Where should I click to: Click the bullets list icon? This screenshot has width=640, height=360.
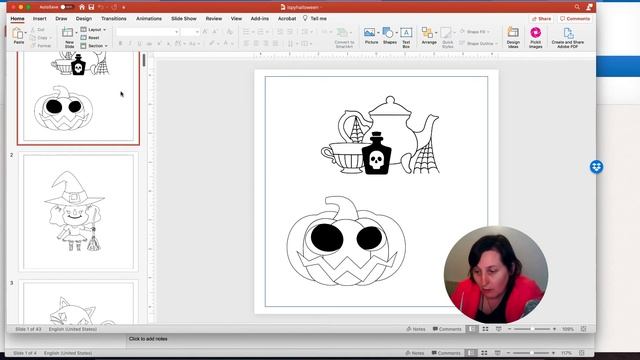[x=246, y=32]
